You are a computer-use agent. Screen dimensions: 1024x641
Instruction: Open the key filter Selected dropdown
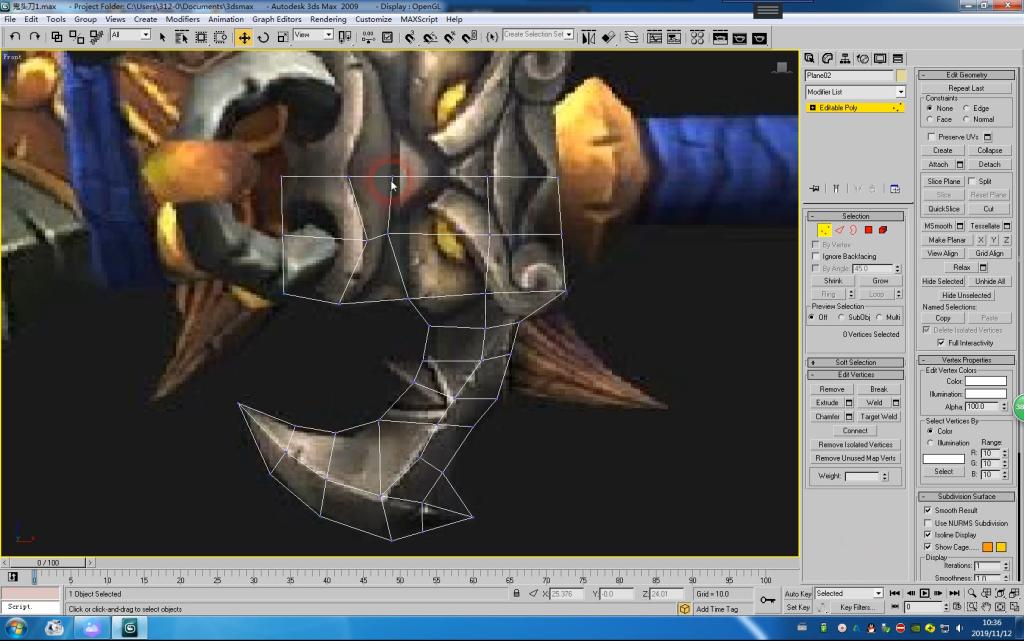click(849, 593)
